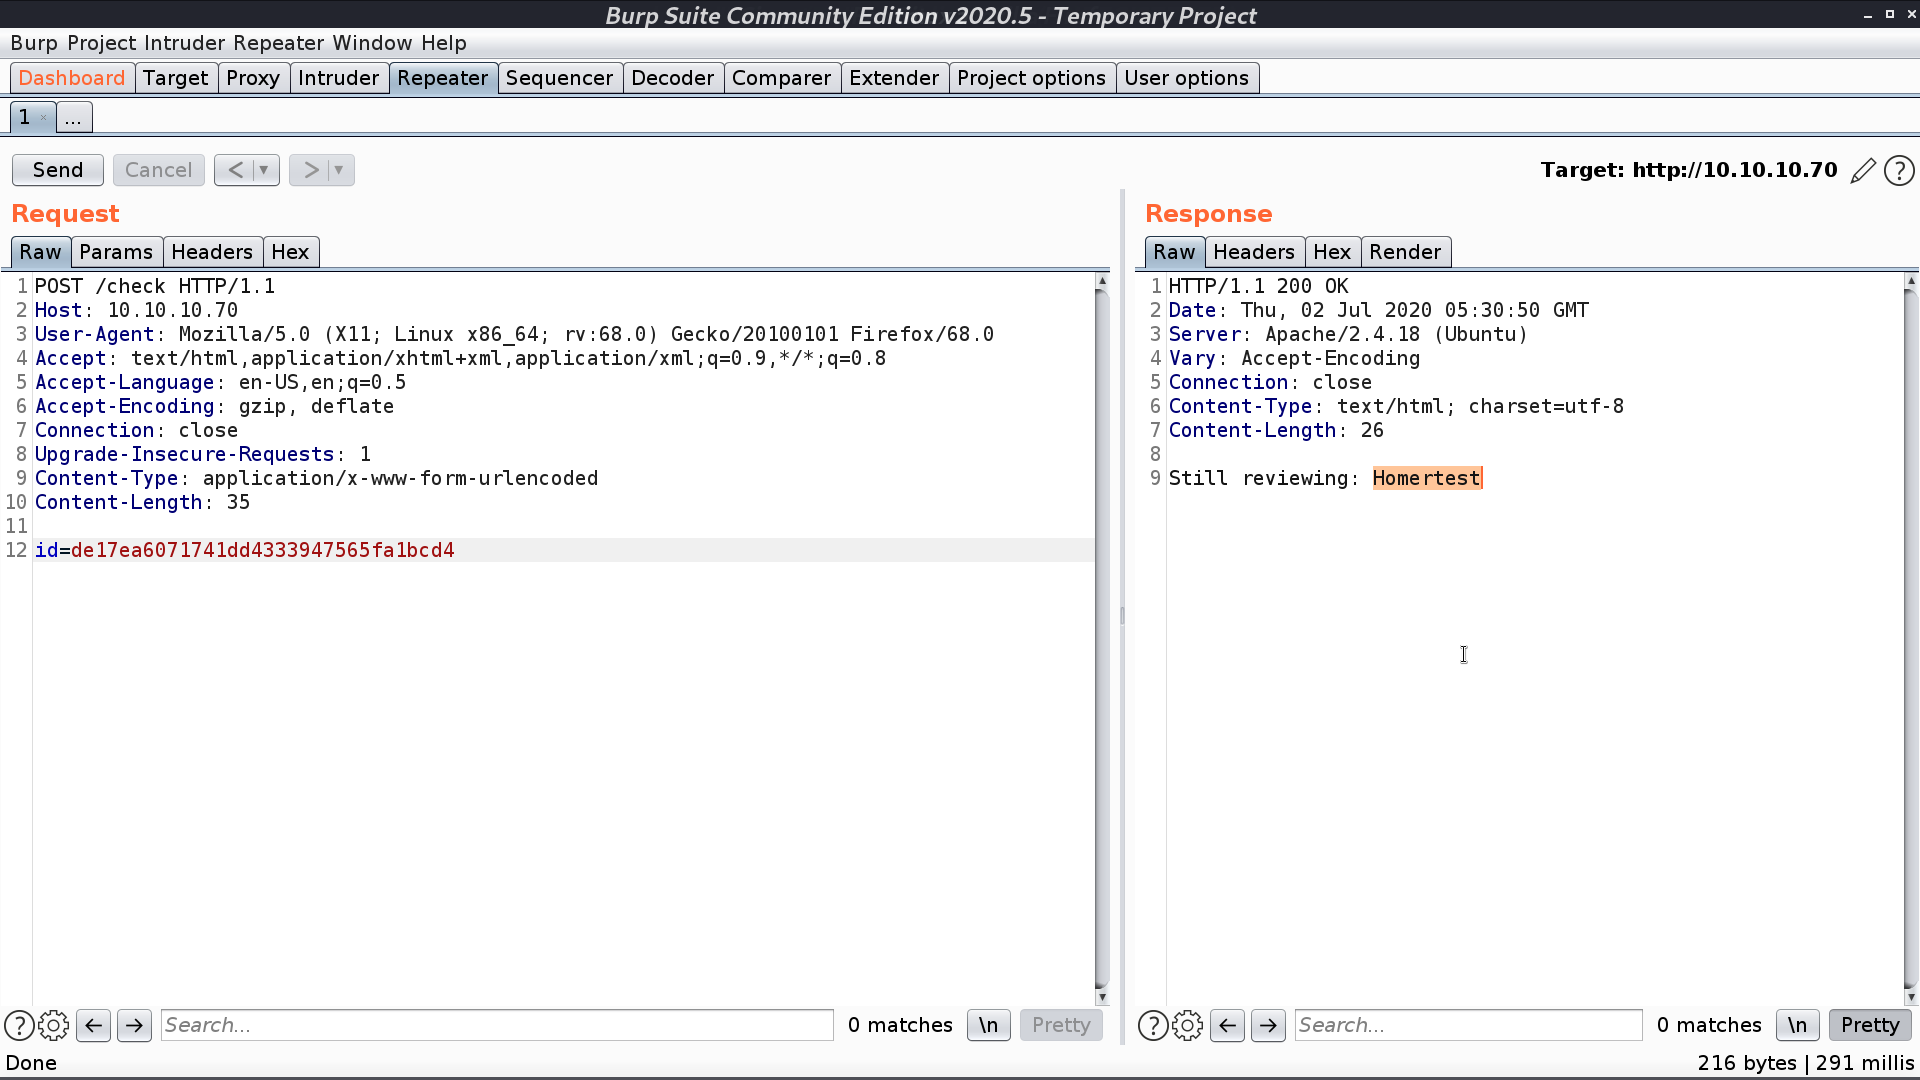Open the Help menu
This screenshot has height=1080, width=1920.
[x=444, y=43]
